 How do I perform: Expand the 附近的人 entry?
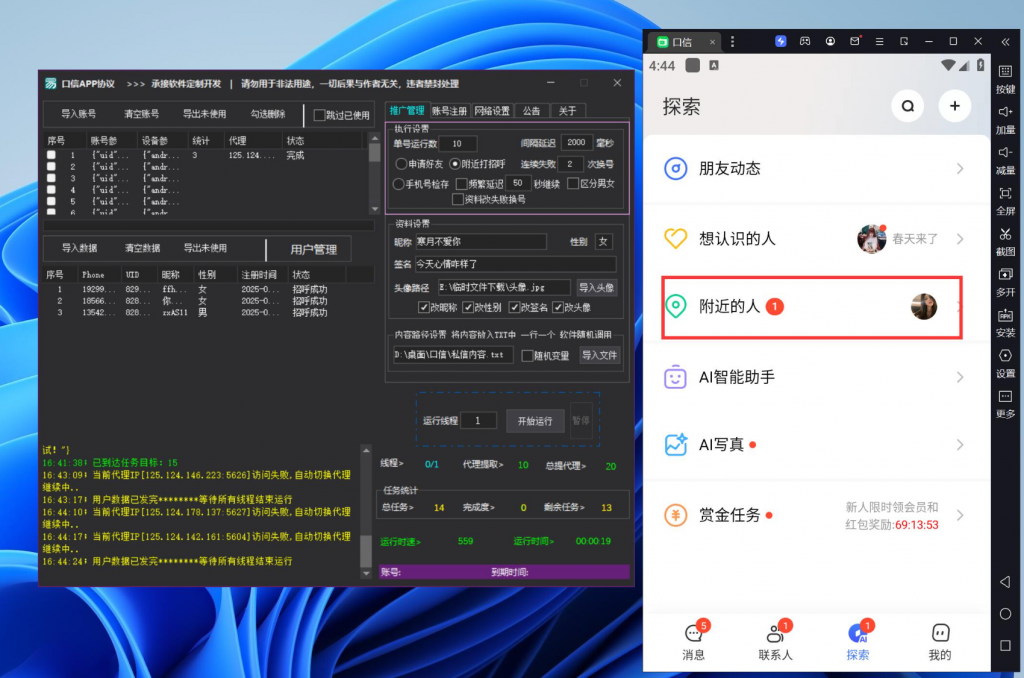tap(812, 307)
